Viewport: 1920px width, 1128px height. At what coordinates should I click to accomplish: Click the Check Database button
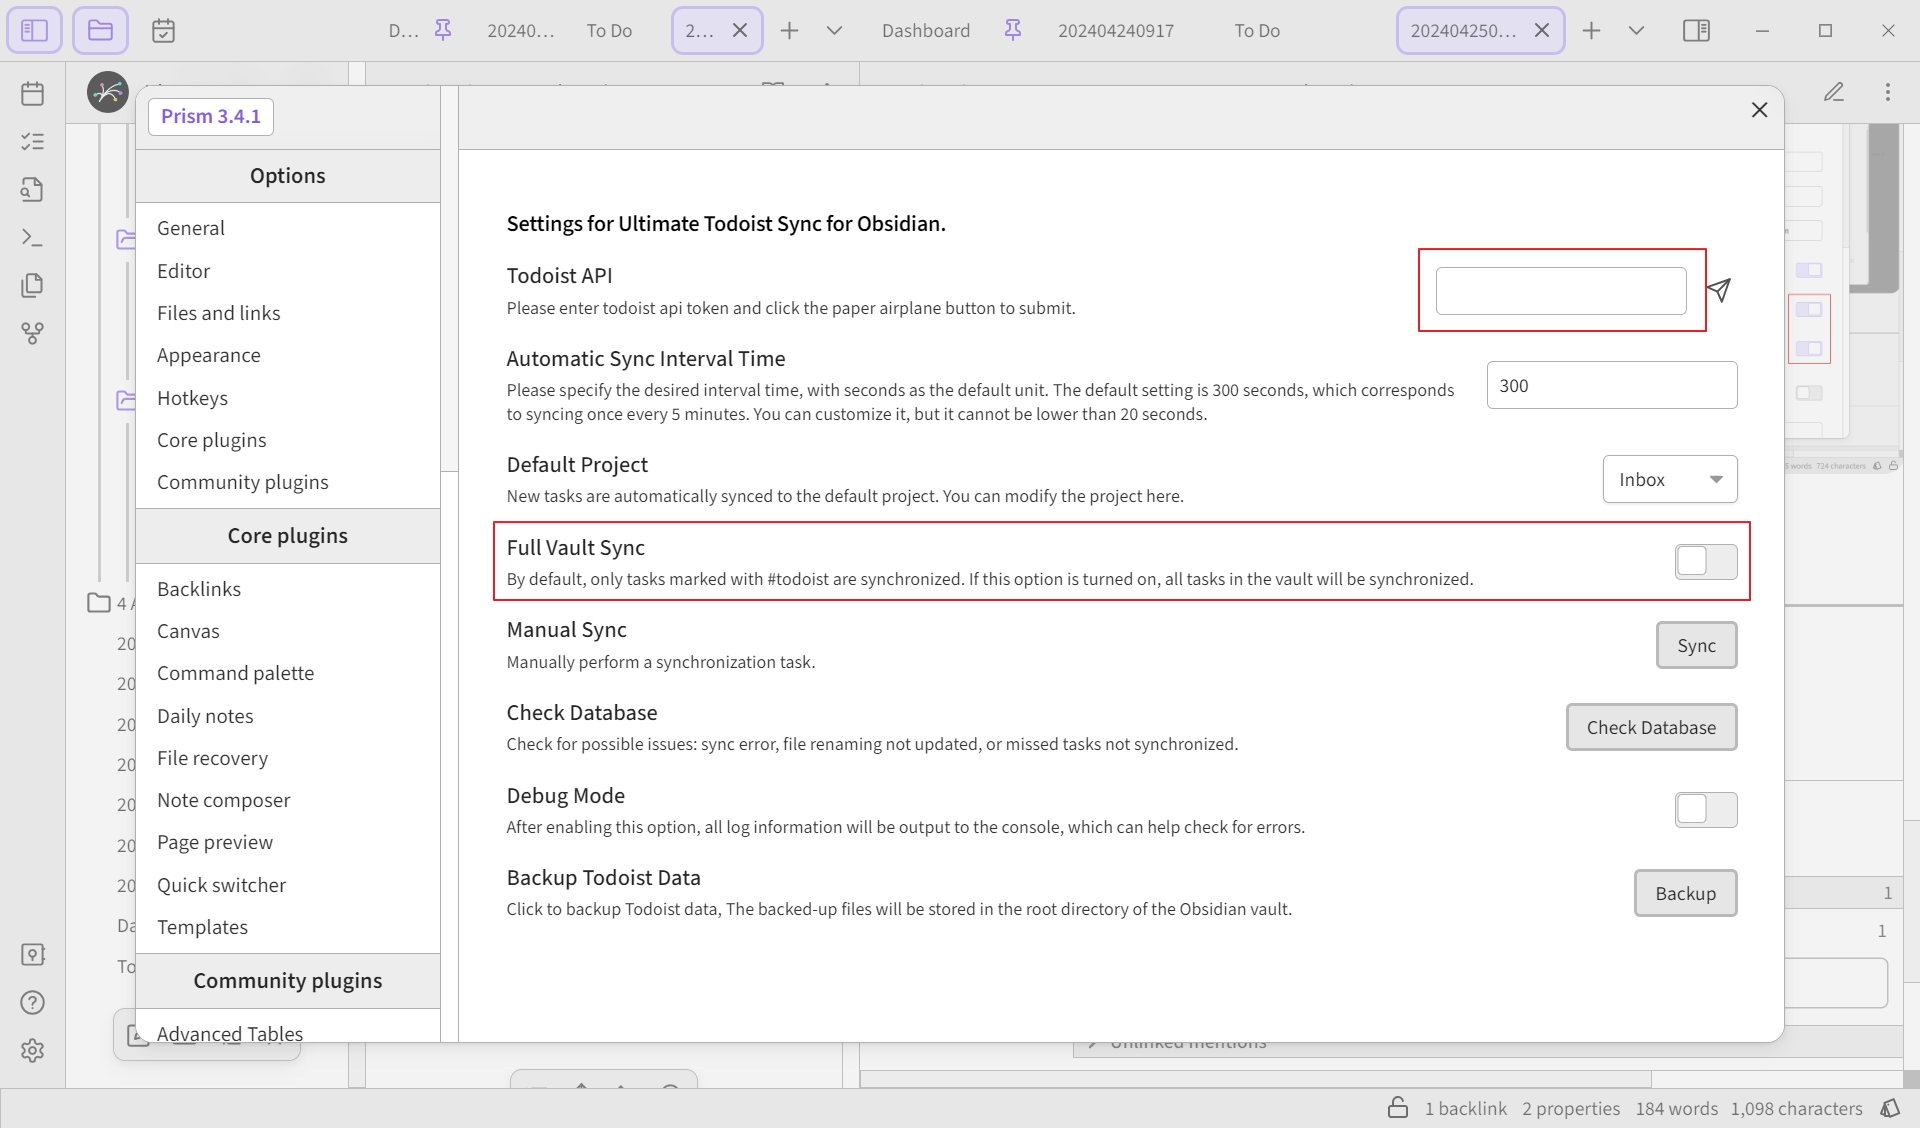(1651, 727)
